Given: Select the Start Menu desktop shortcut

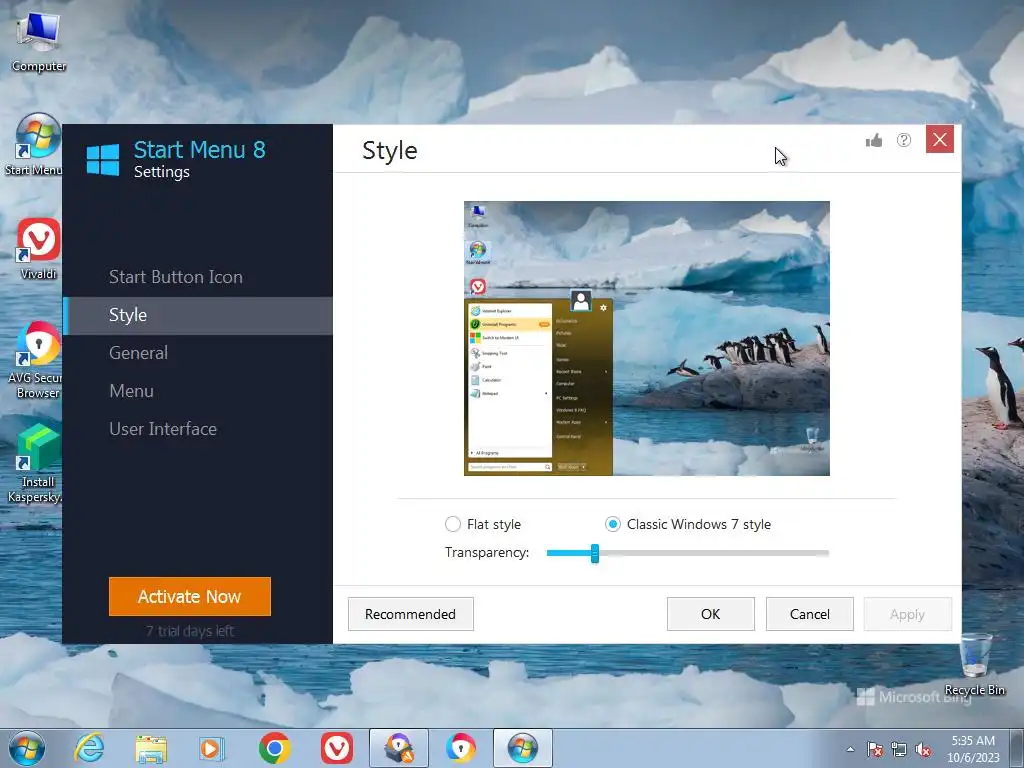Looking at the screenshot, I should coord(36,145).
